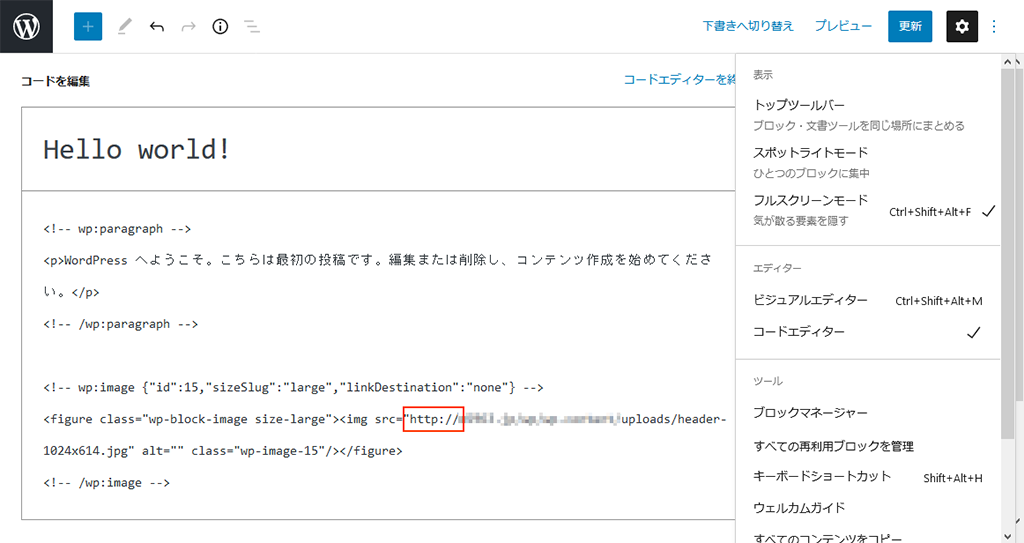The width and height of the screenshot is (1024, 543).
Task: Switch to ビジュアルエディター
Action: click(868, 300)
